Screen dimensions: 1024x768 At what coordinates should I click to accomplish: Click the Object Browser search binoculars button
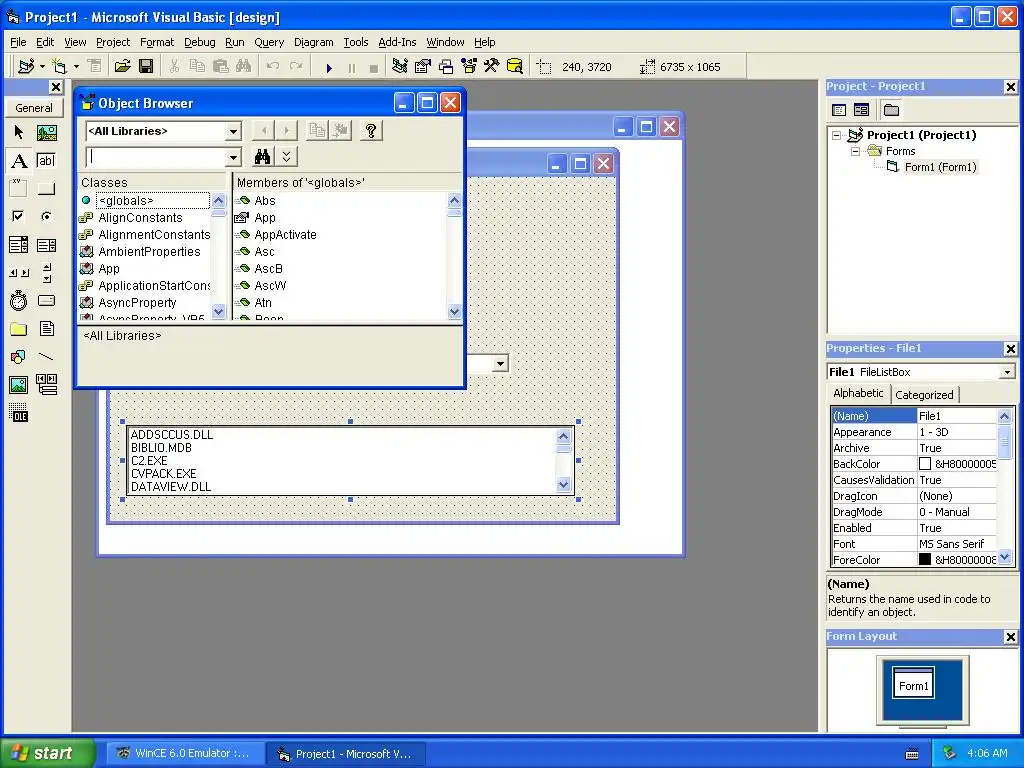(x=263, y=157)
